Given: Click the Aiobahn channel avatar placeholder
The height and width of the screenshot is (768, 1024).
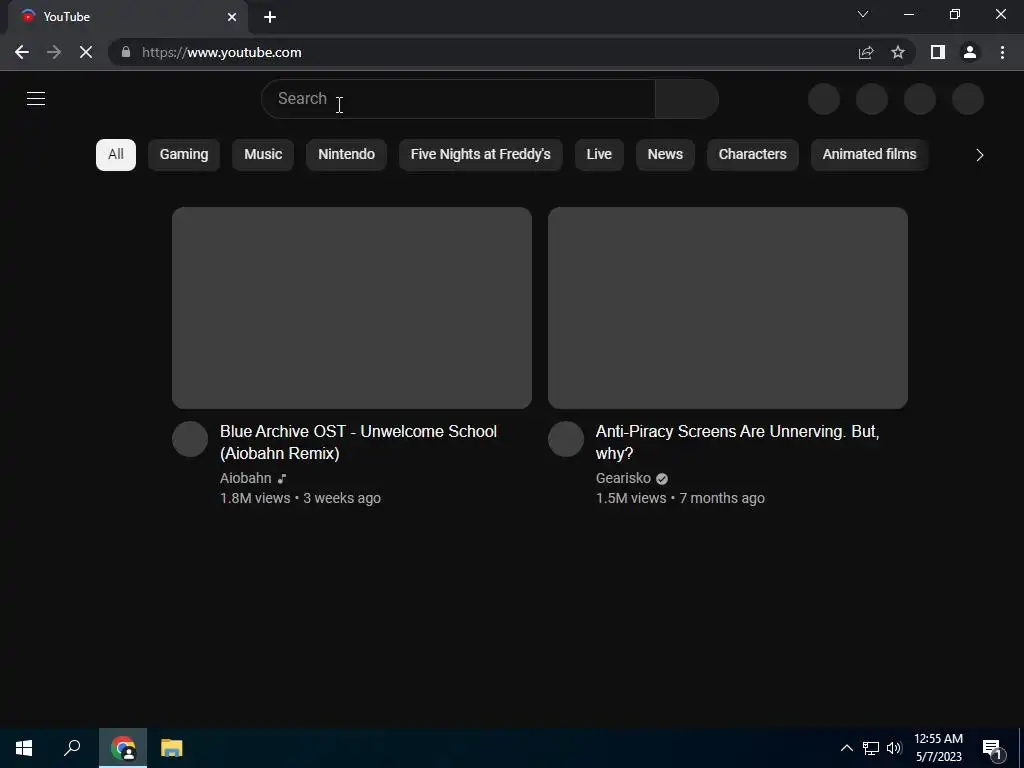Looking at the screenshot, I should (190, 439).
